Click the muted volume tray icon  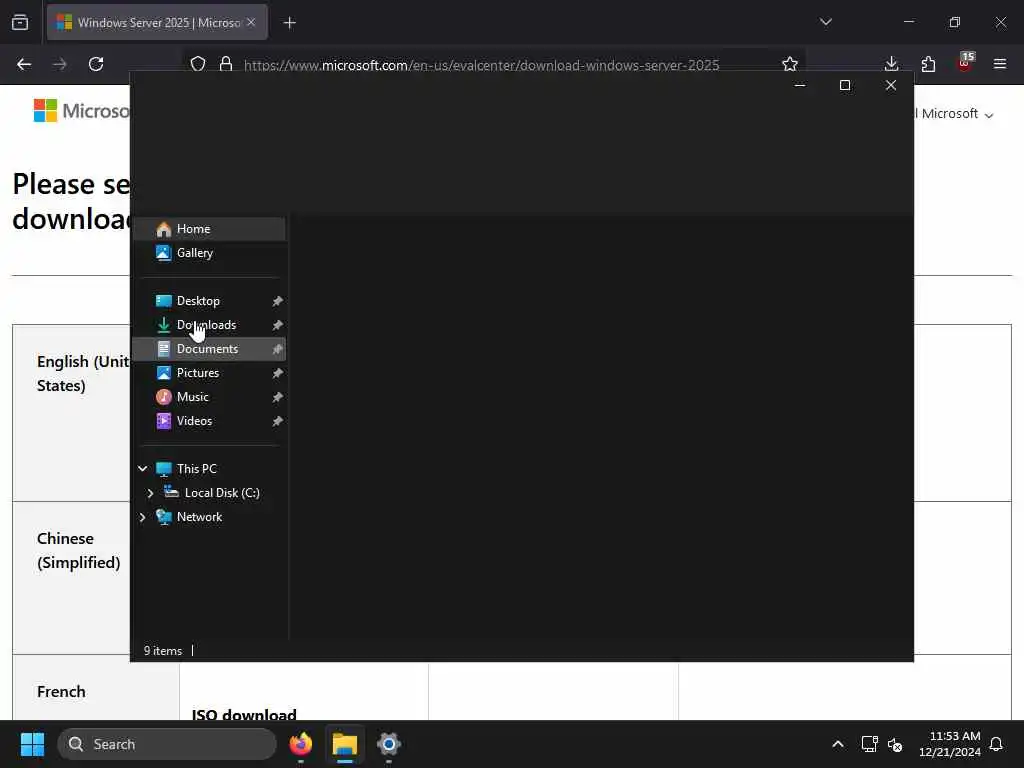[x=895, y=744]
